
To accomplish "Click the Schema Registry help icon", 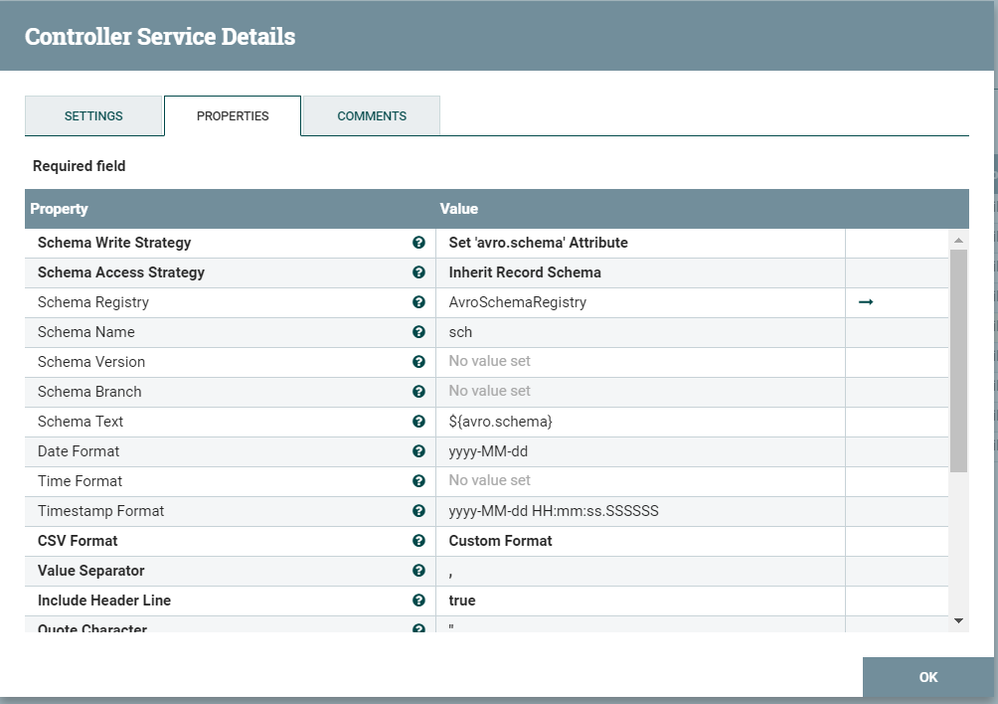I will pyautogui.click(x=418, y=302).
